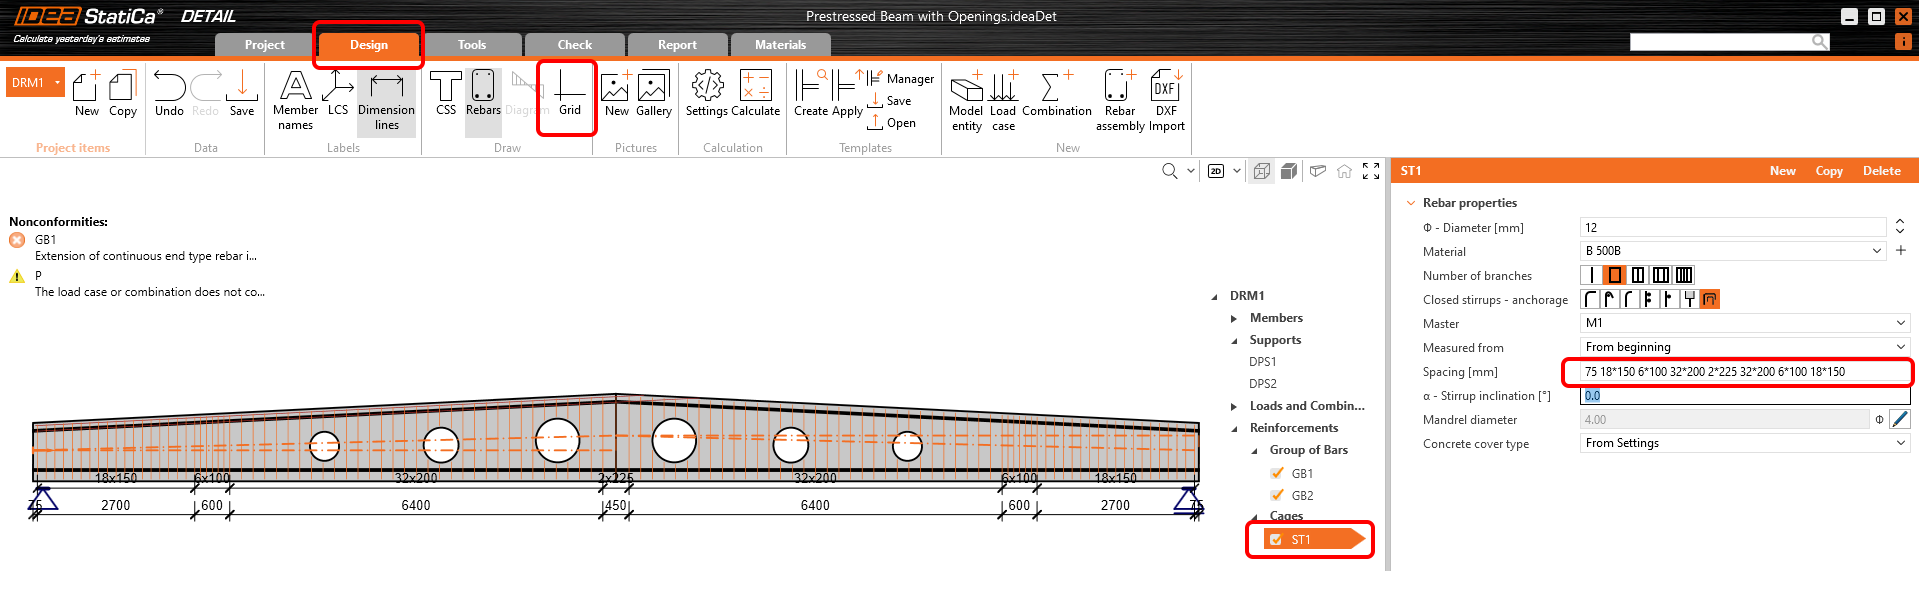
Task: Open the Measured from dropdown
Action: coord(1744,347)
